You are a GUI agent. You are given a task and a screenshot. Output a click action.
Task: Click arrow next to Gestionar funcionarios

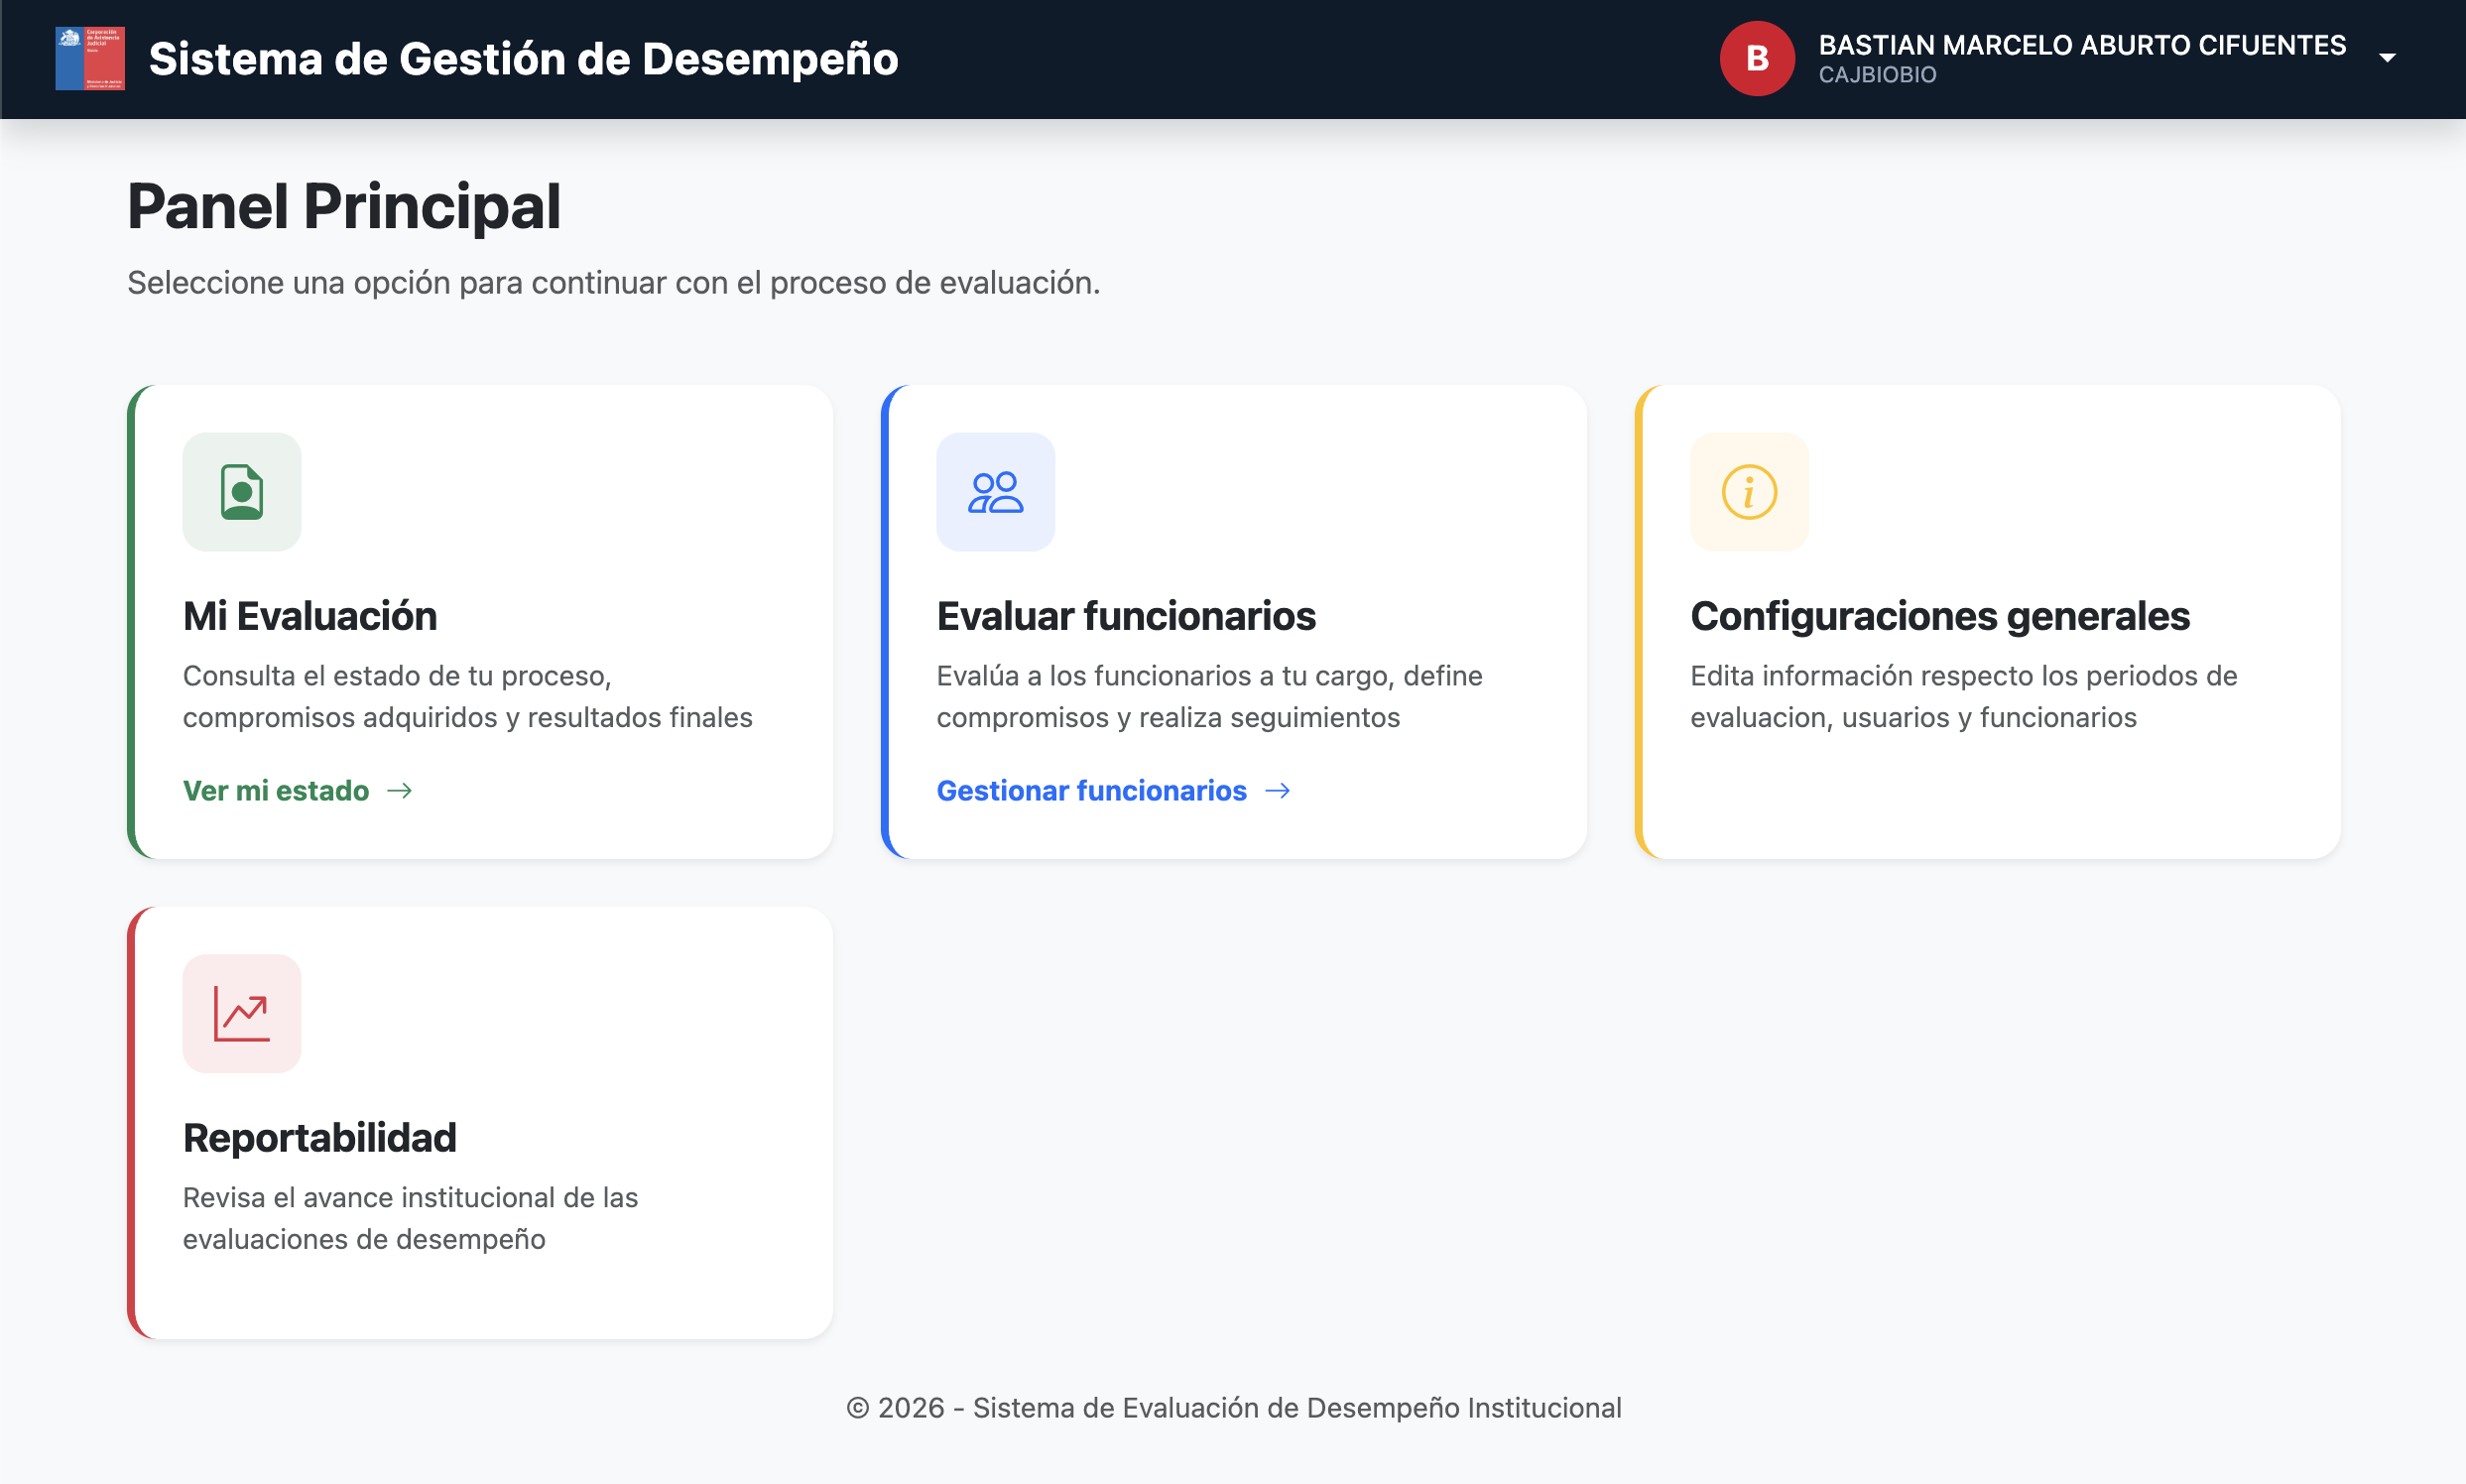(x=1277, y=791)
